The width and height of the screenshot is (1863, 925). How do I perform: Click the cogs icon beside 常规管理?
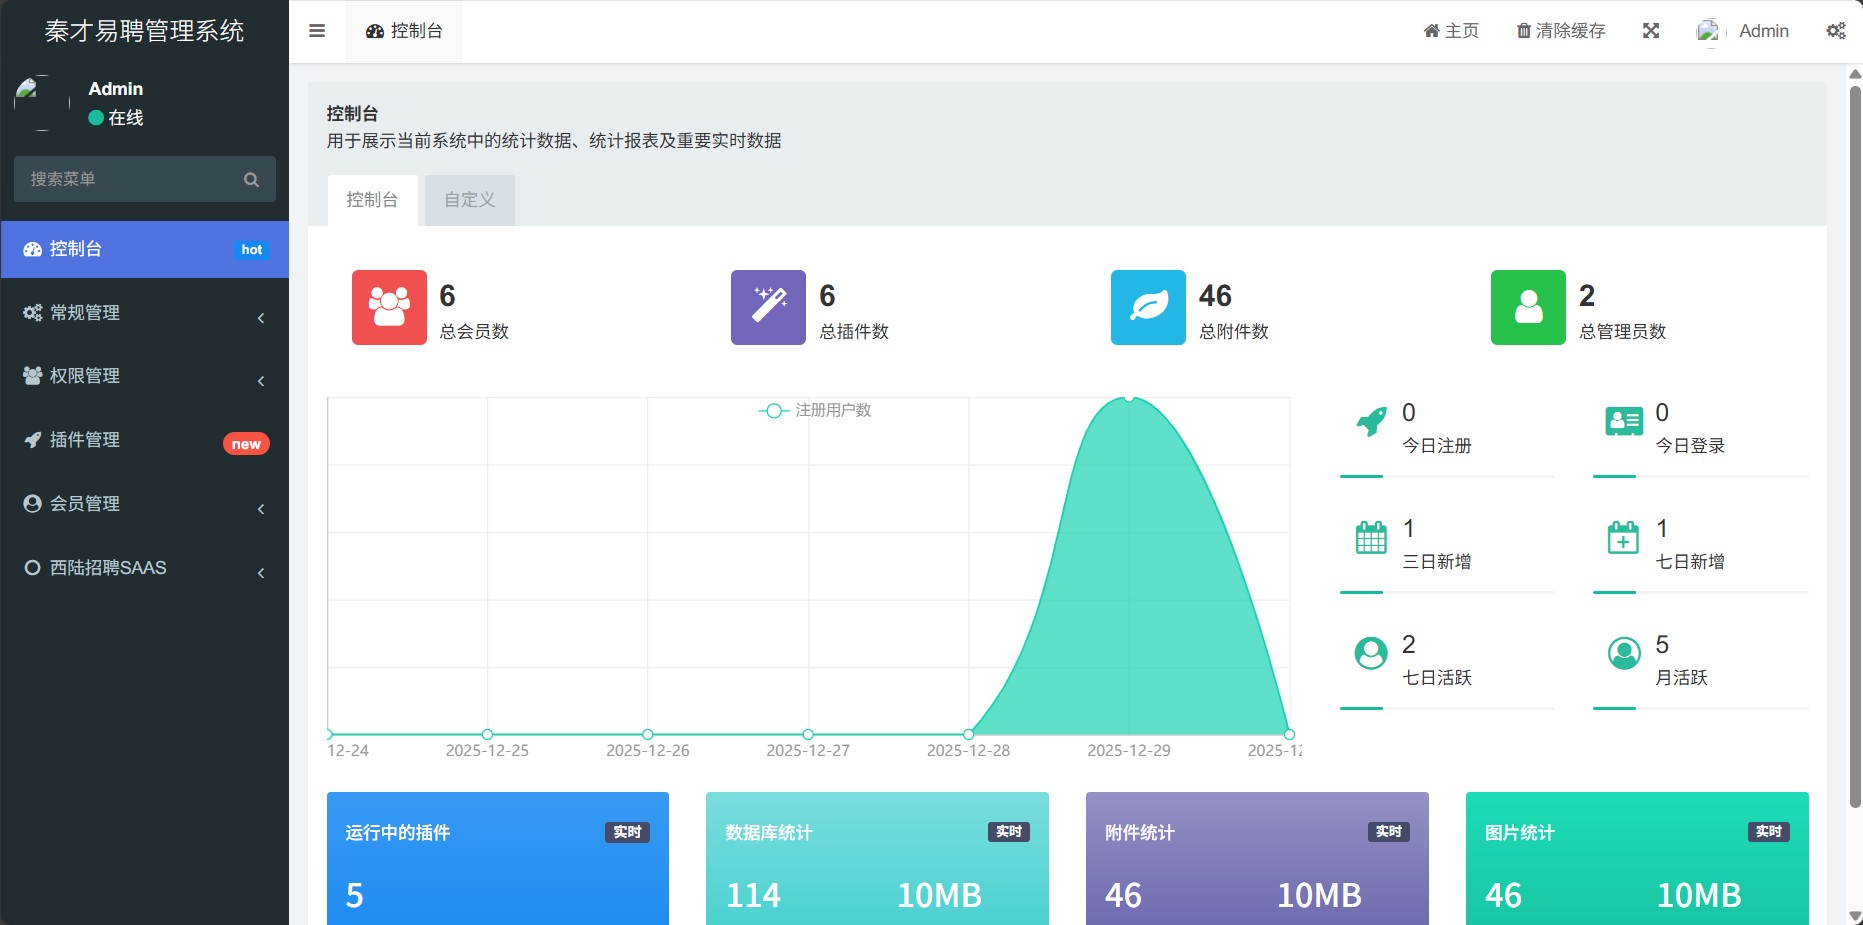click(x=33, y=313)
